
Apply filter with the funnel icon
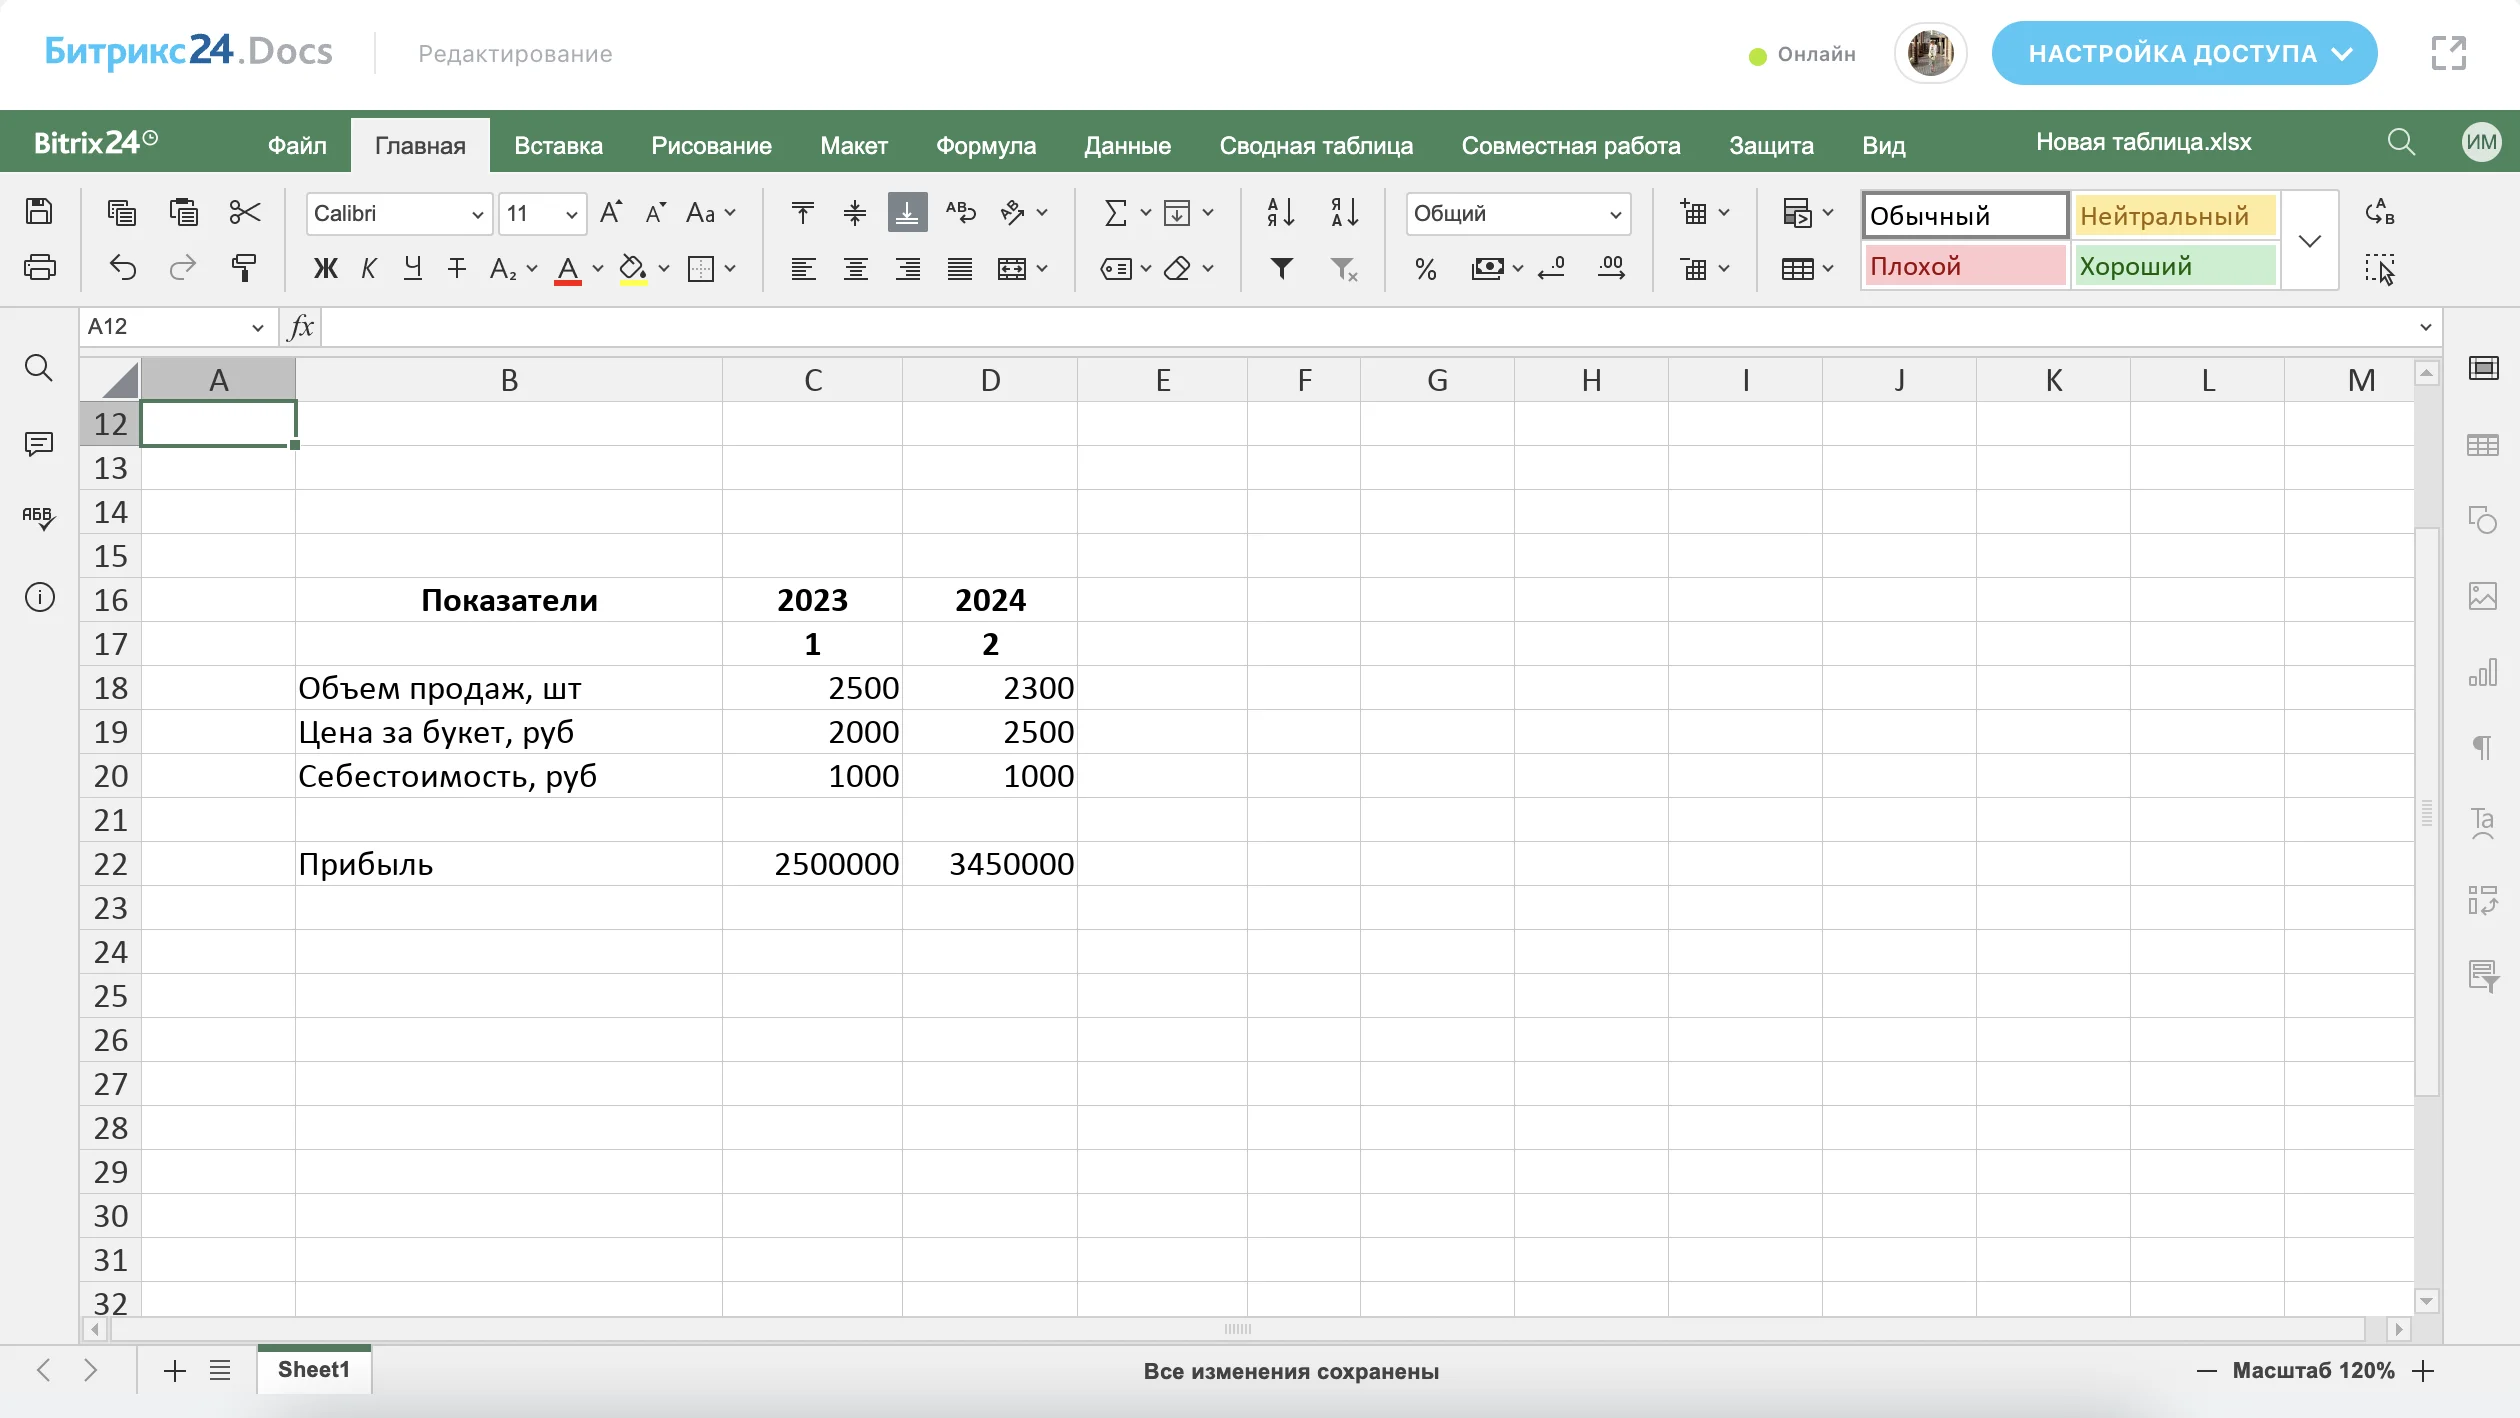(x=1281, y=268)
